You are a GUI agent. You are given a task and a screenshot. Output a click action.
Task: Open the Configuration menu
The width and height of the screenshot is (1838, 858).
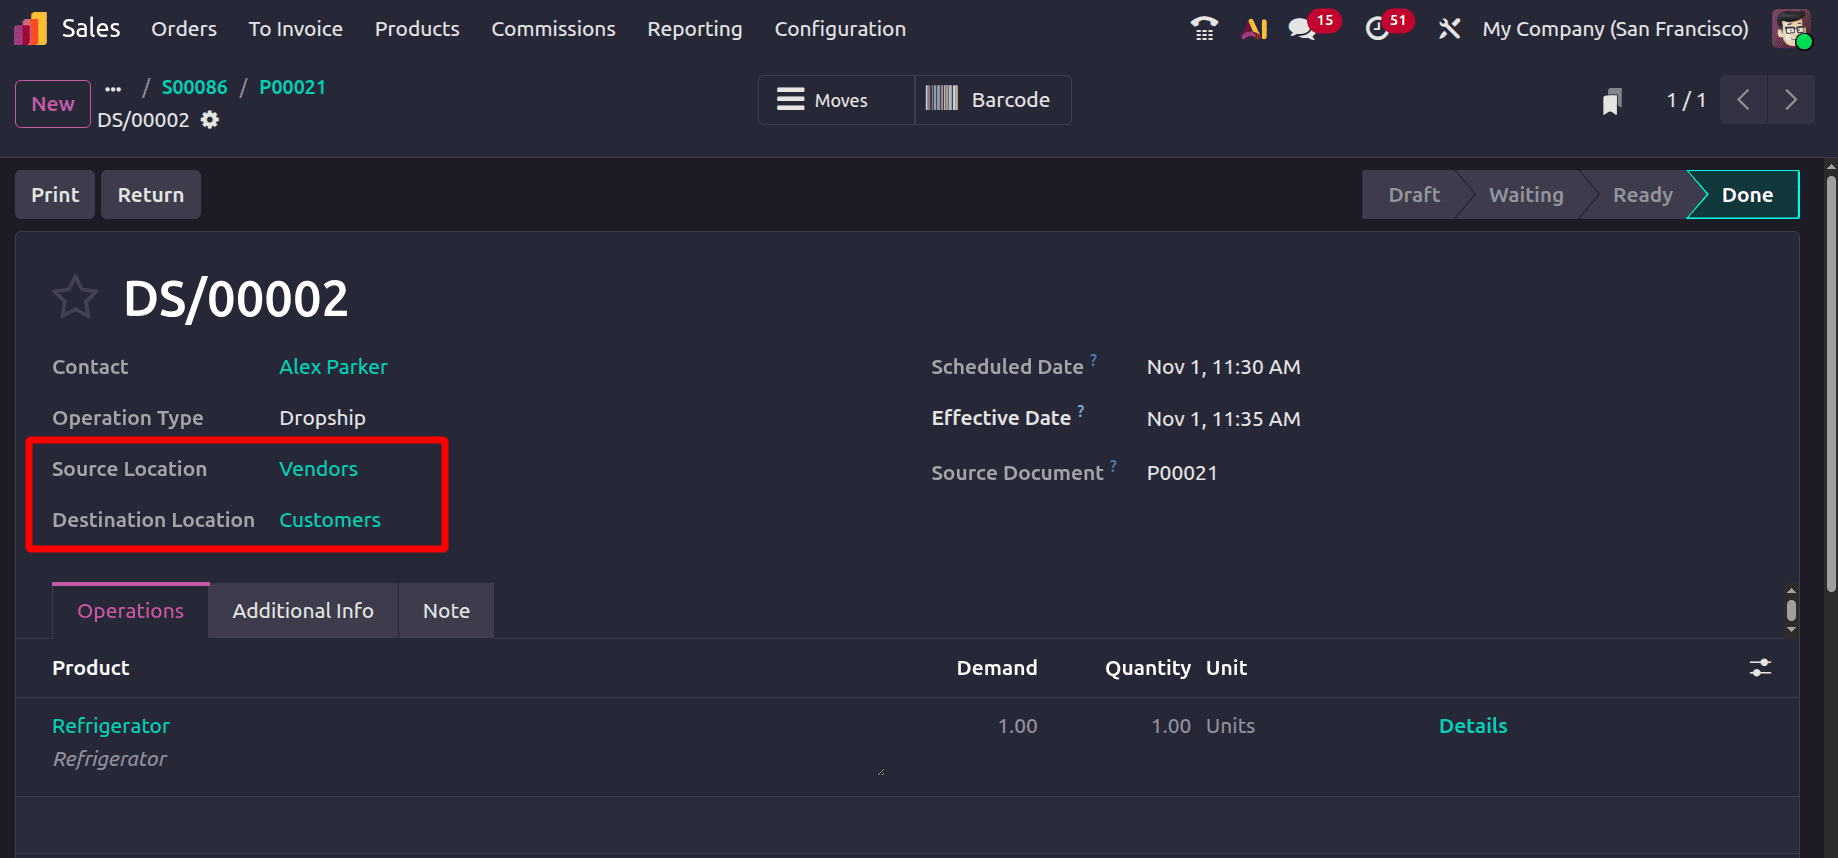pos(840,29)
